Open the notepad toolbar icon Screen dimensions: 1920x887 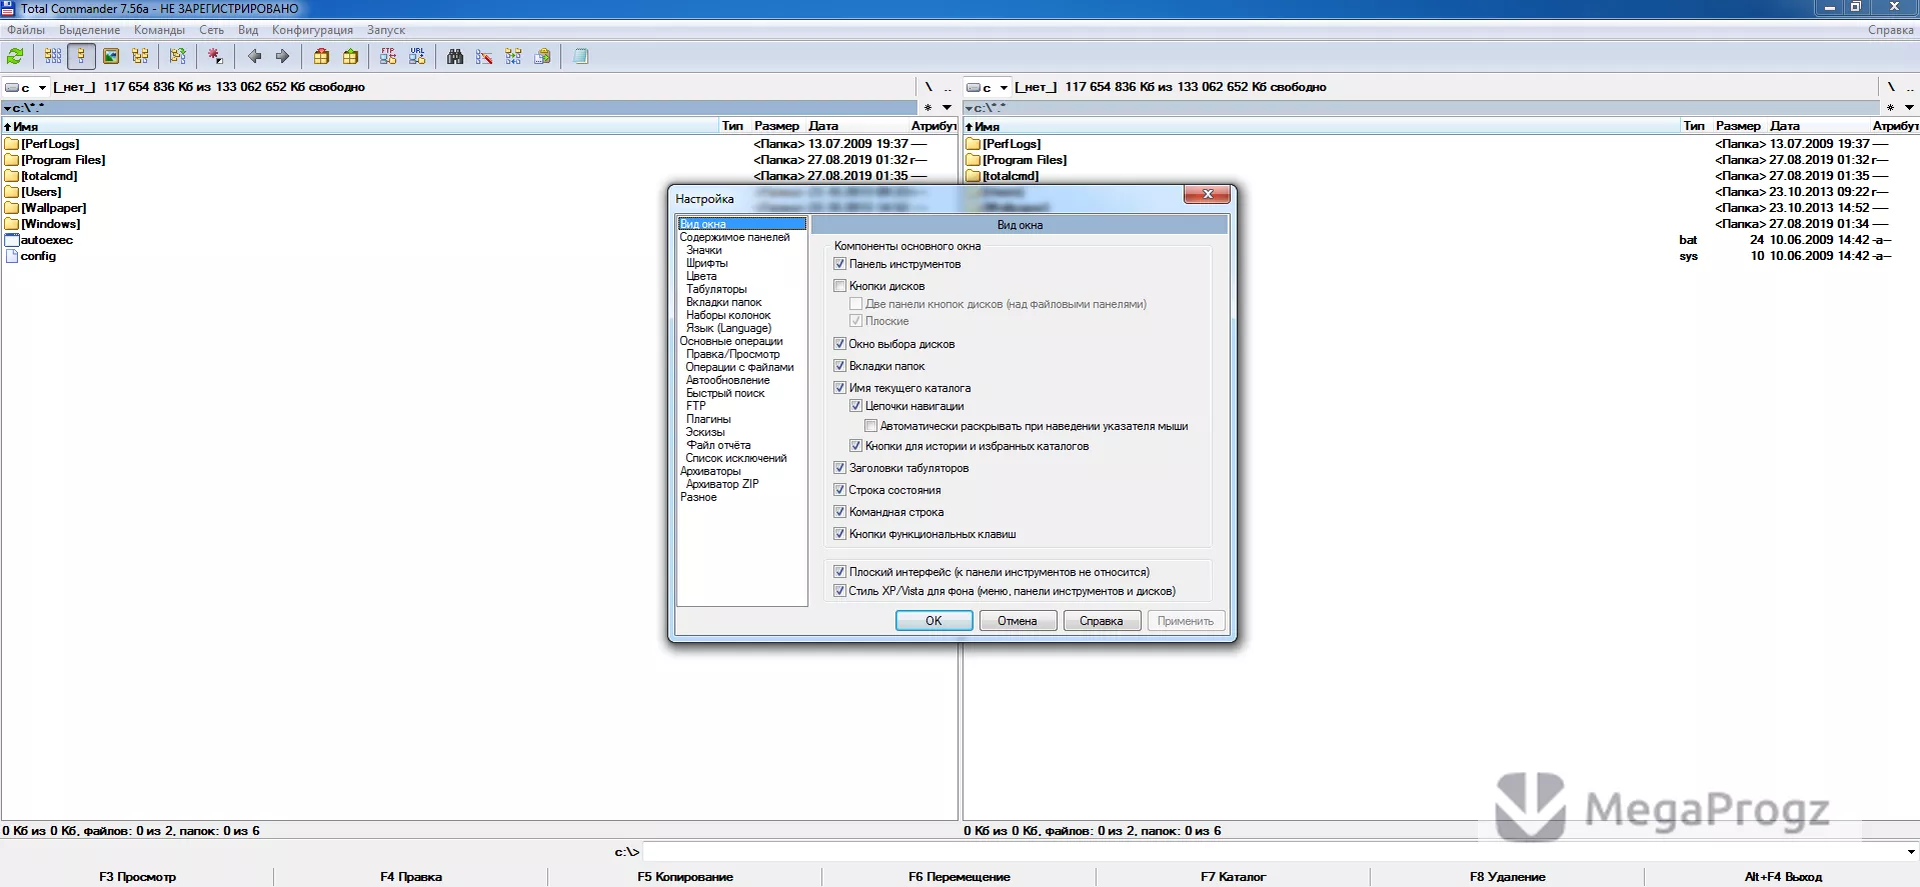tap(580, 57)
